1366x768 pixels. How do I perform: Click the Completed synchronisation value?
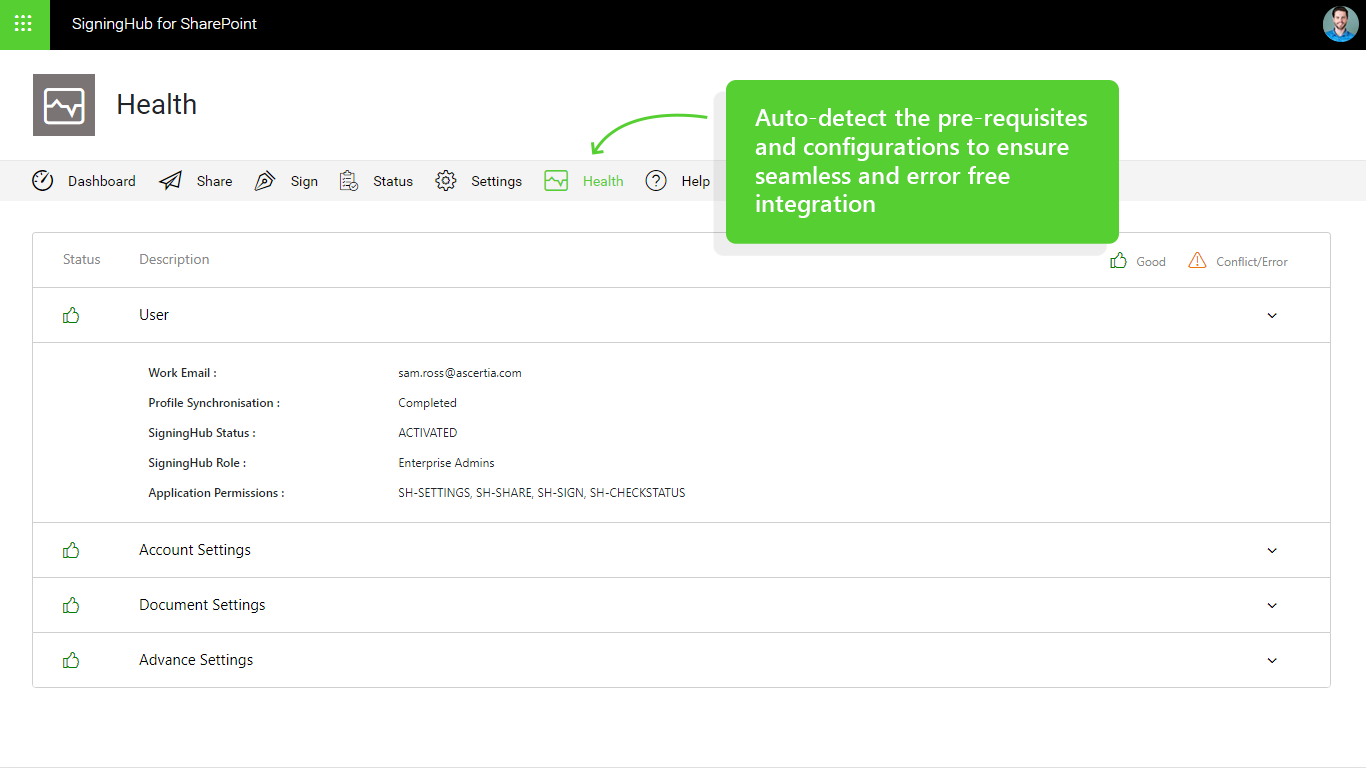point(427,403)
